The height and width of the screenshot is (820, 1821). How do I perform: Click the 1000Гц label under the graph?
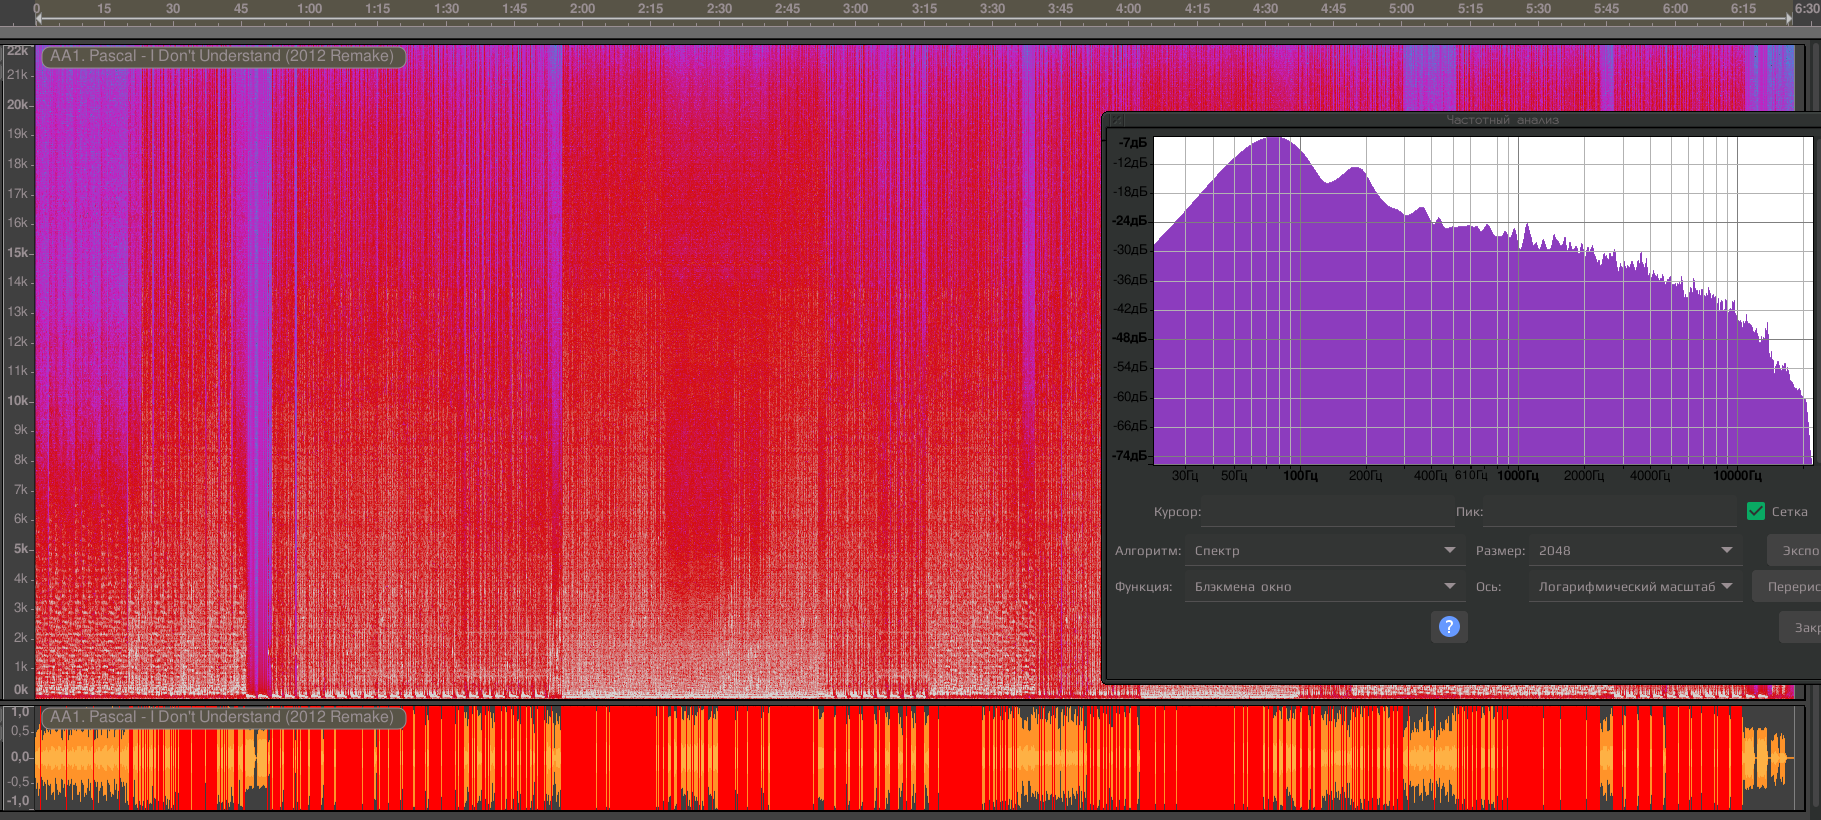point(1518,476)
